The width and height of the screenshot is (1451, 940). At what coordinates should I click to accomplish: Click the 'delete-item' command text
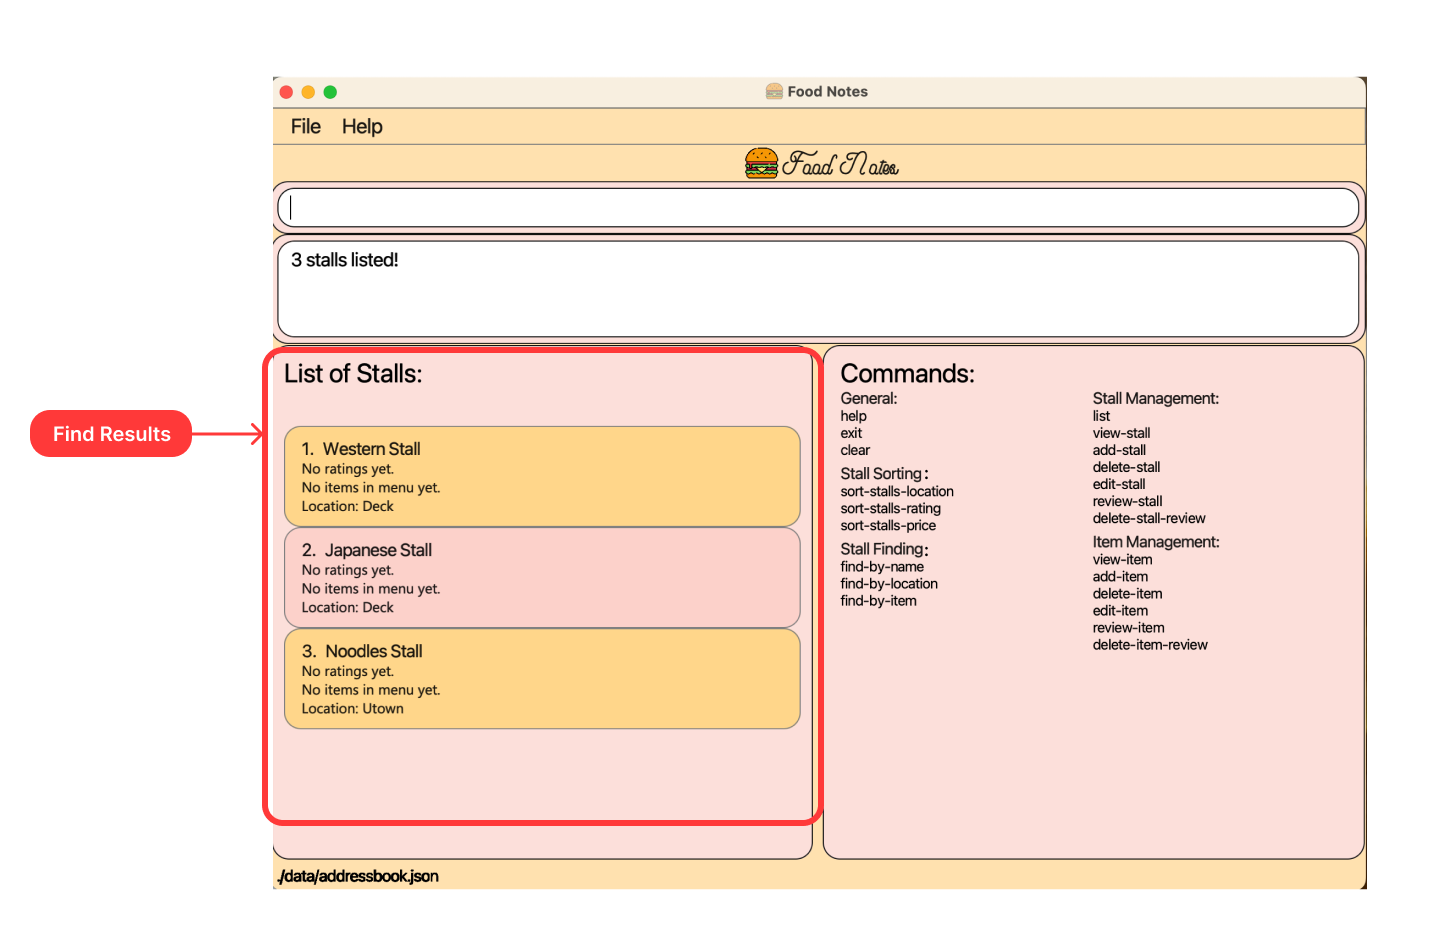pos(1127,593)
